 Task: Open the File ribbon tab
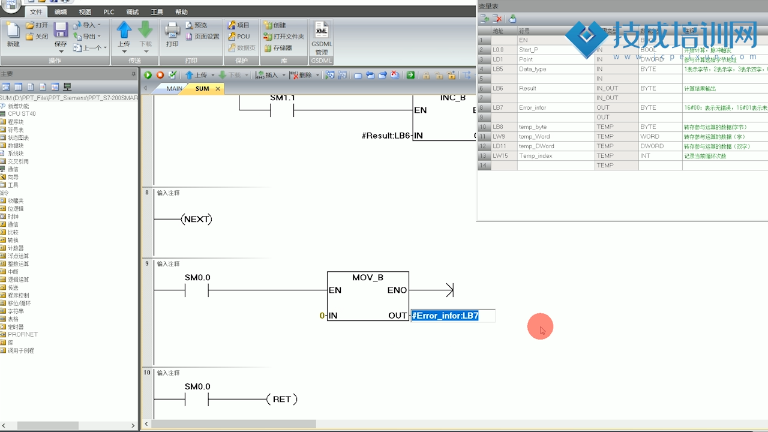pyautogui.click(x=36, y=12)
